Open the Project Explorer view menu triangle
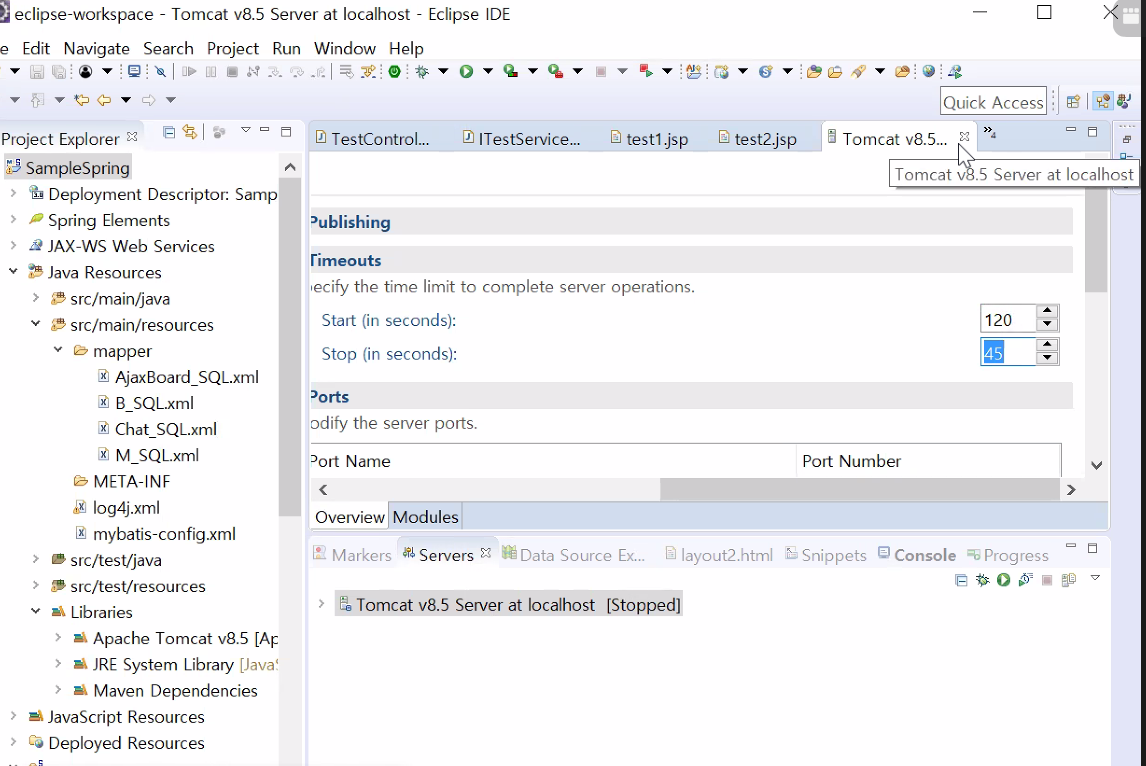1146x766 pixels. (x=246, y=130)
